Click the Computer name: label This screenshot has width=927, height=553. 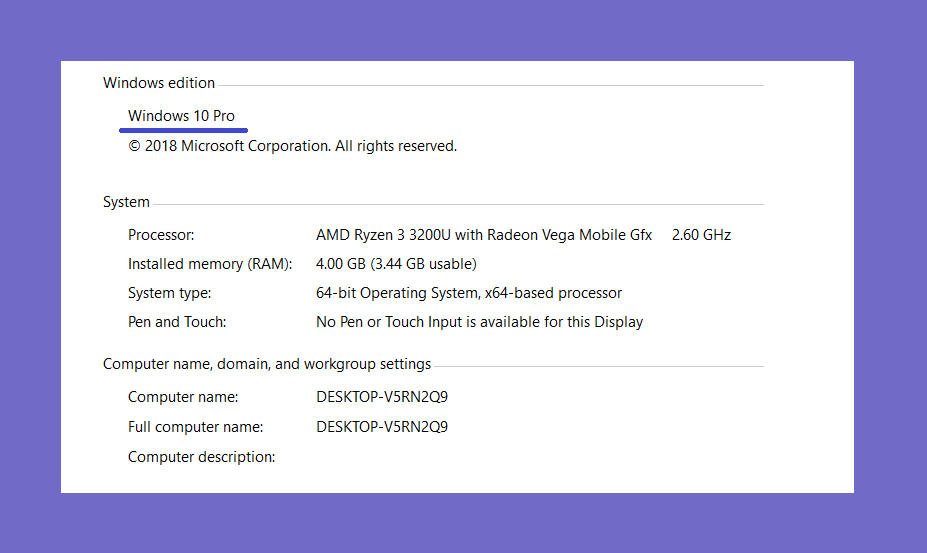[x=183, y=397]
